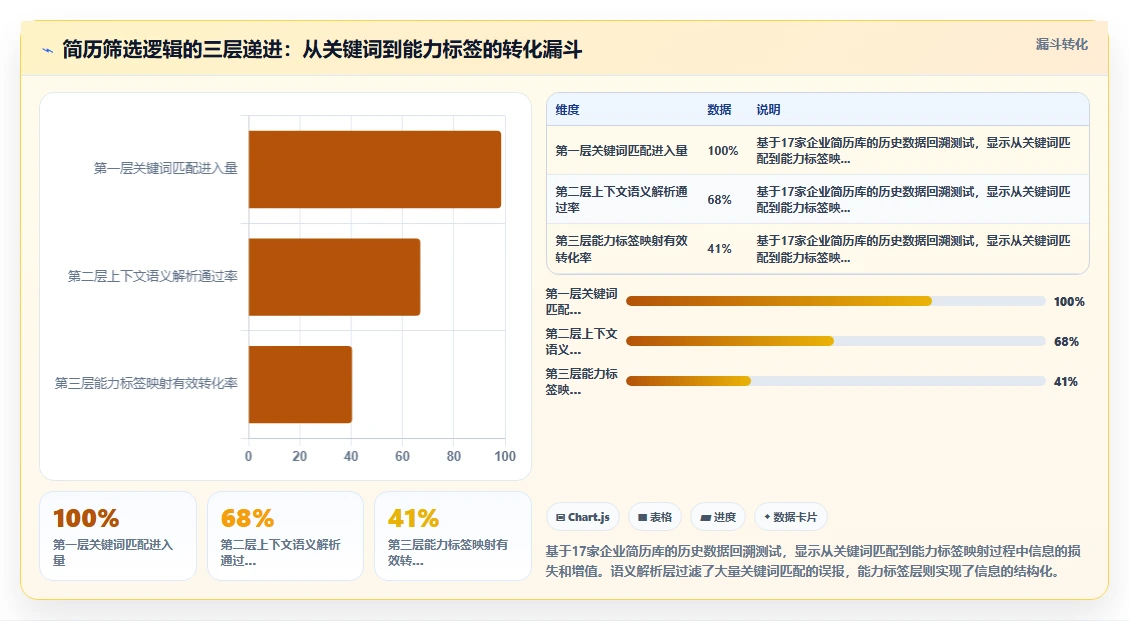
Task: Select the 进度 chip
Action: point(718,517)
